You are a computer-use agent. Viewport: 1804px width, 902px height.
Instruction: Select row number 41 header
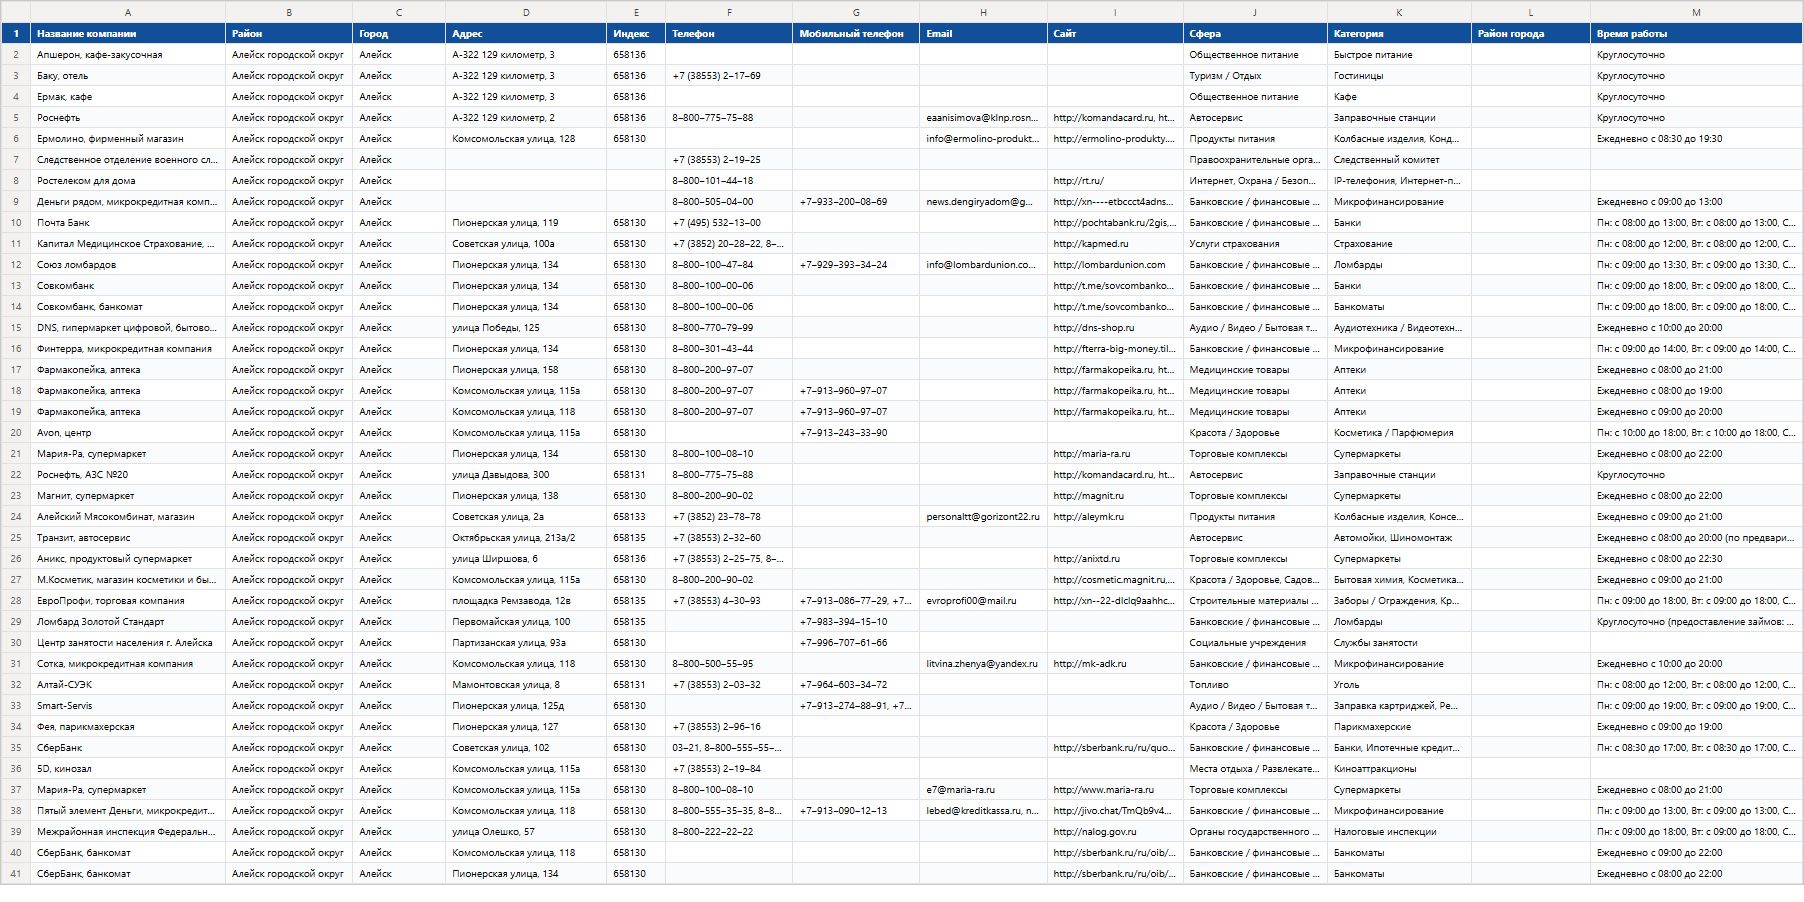[16, 874]
